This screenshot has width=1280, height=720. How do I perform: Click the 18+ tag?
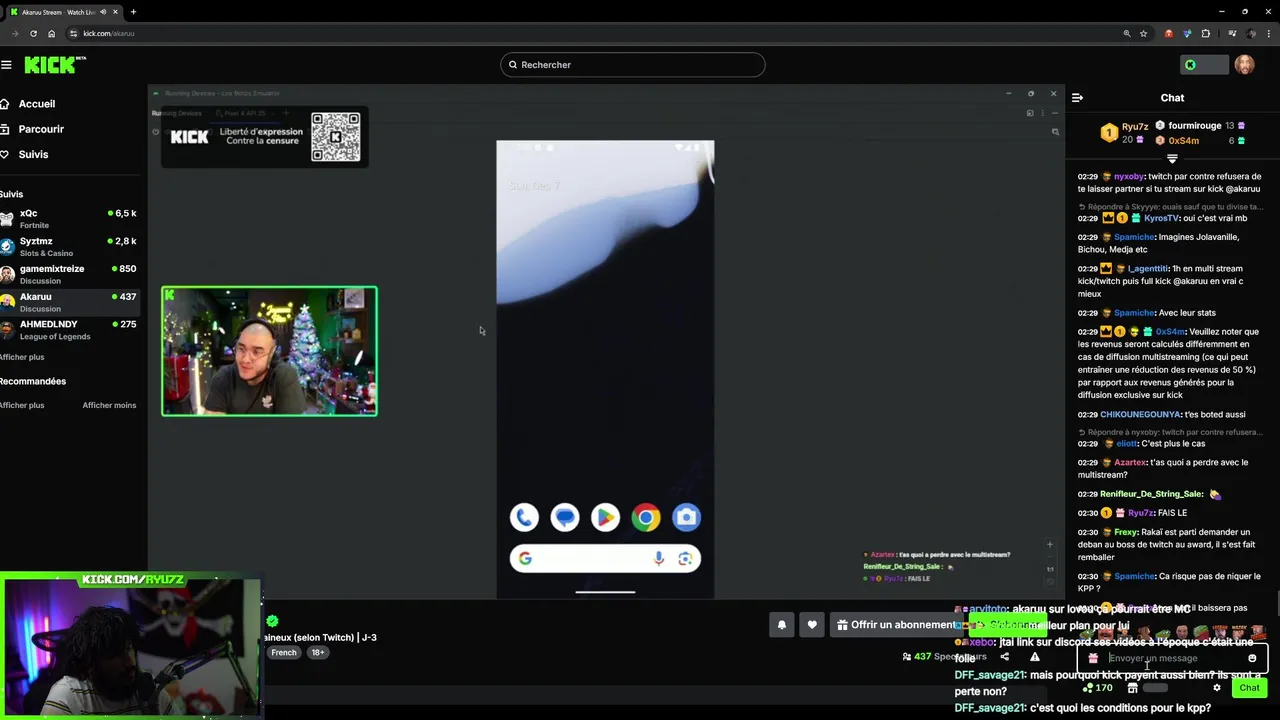(317, 653)
